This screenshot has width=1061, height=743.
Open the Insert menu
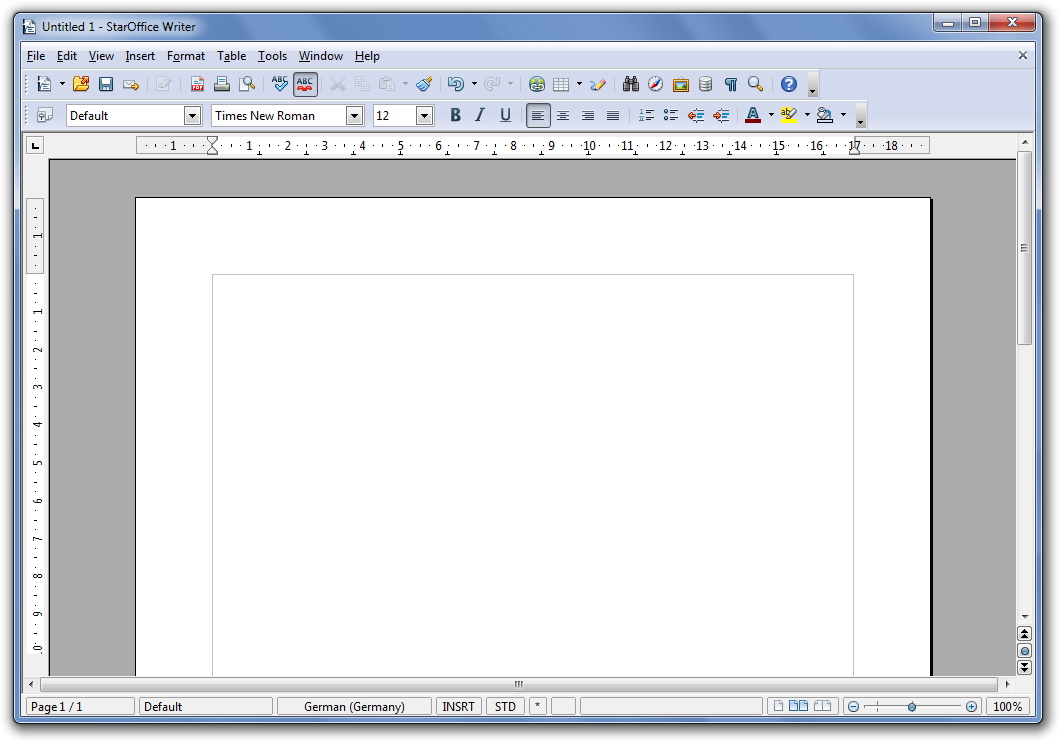[140, 56]
